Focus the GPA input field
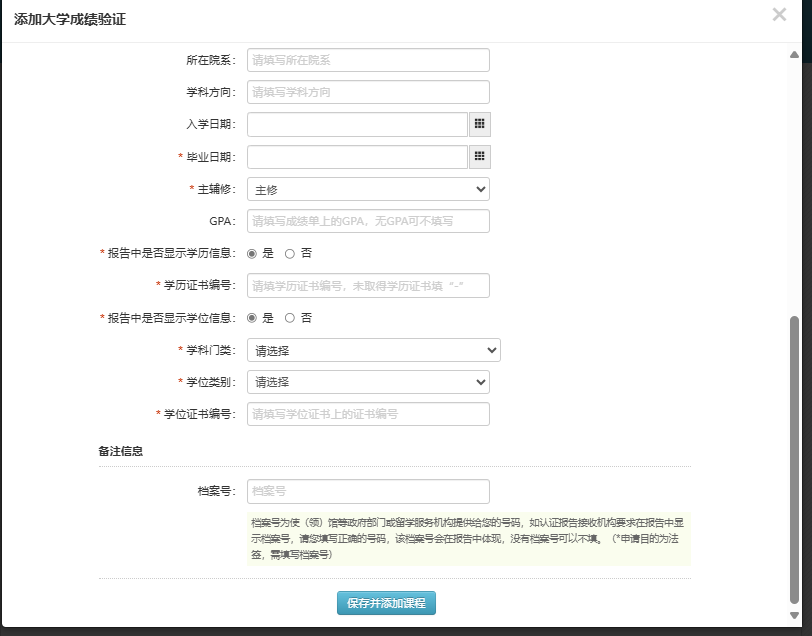Screen dimensions: 812x636 pos(368,221)
